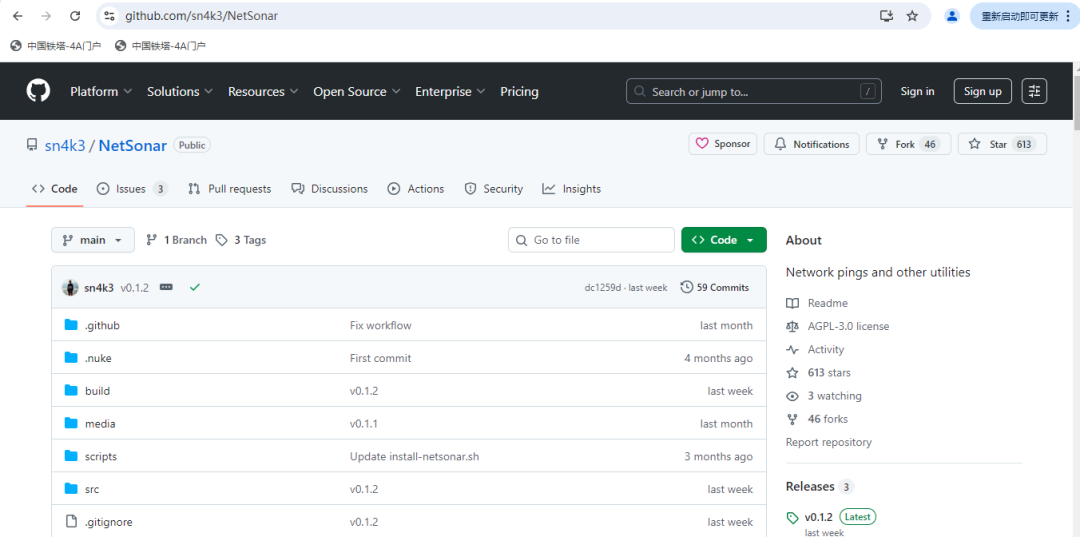Image resolution: width=1080 pixels, height=537 pixels.
Task: Click the browser restart-to-update button
Action: click(x=1024, y=16)
